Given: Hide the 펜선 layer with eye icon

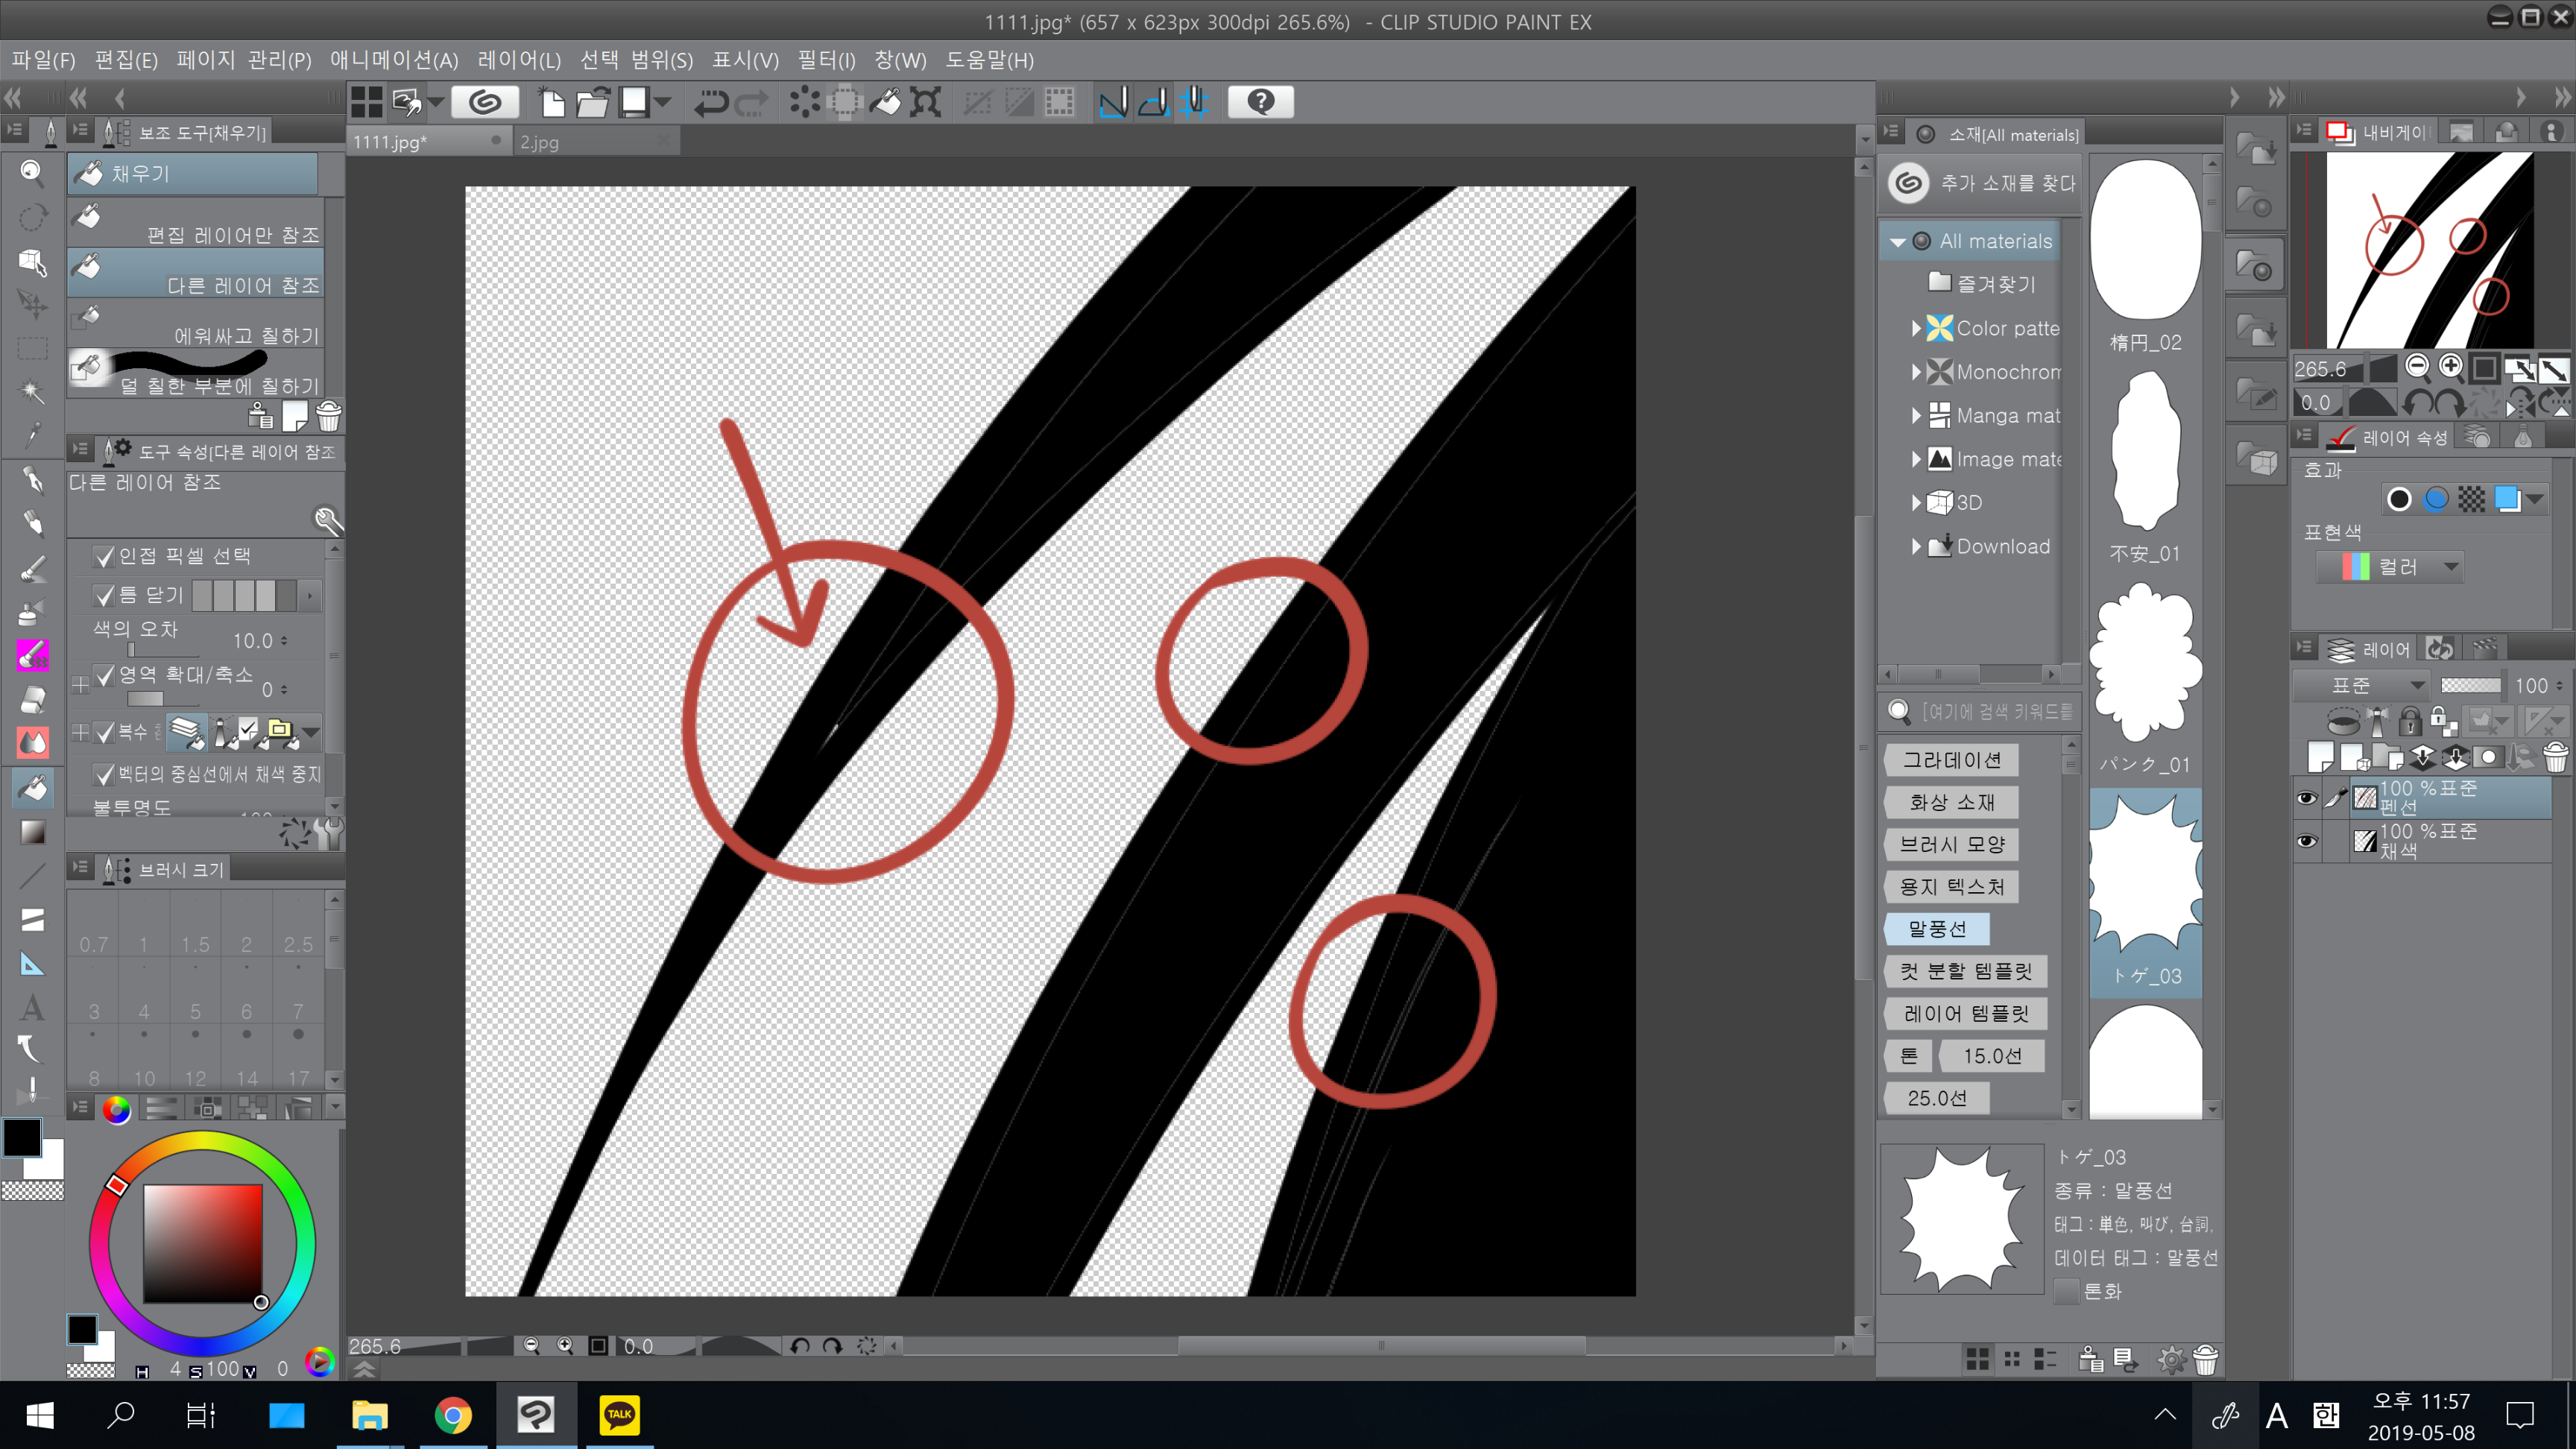Looking at the screenshot, I should coord(2306,798).
